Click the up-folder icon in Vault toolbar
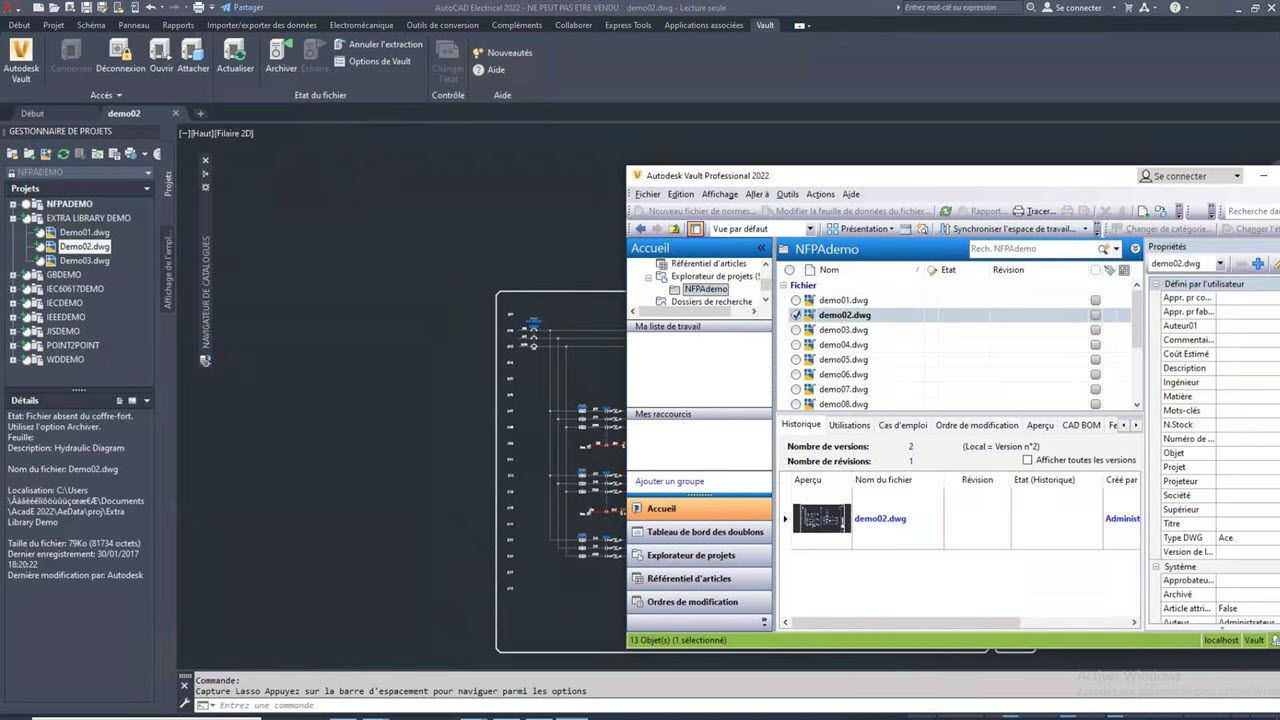Image resolution: width=1280 pixels, height=720 pixels. (x=675, y=229)
